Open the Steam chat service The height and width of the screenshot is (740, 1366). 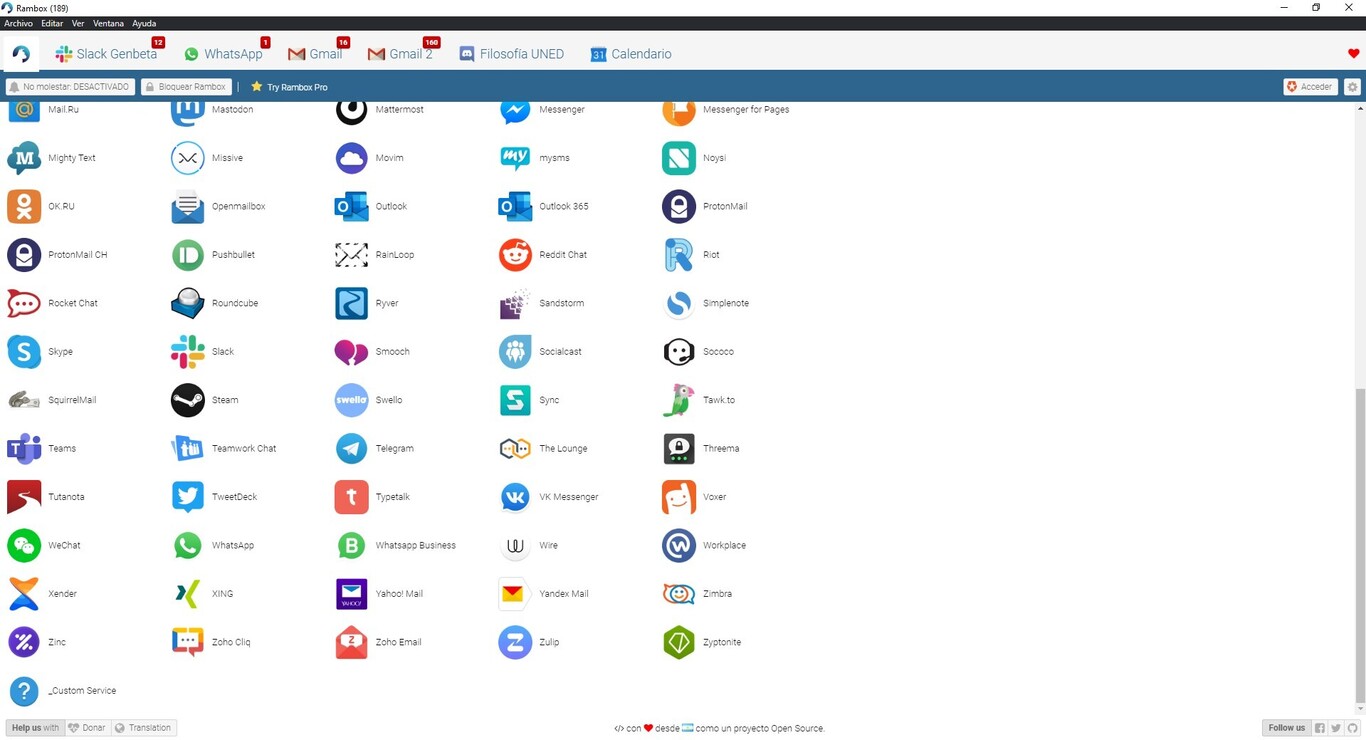pos(187,399)
